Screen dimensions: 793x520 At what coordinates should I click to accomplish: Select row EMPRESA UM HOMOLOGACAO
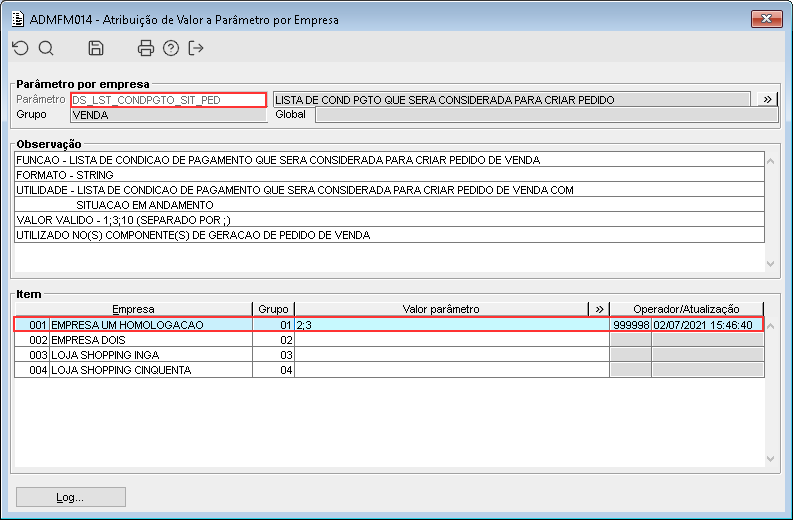(388, 324)
